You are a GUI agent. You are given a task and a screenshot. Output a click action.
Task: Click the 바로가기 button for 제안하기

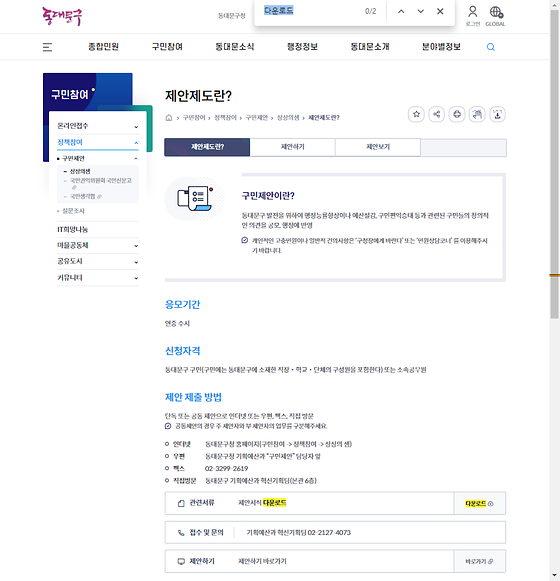[480, 561]
